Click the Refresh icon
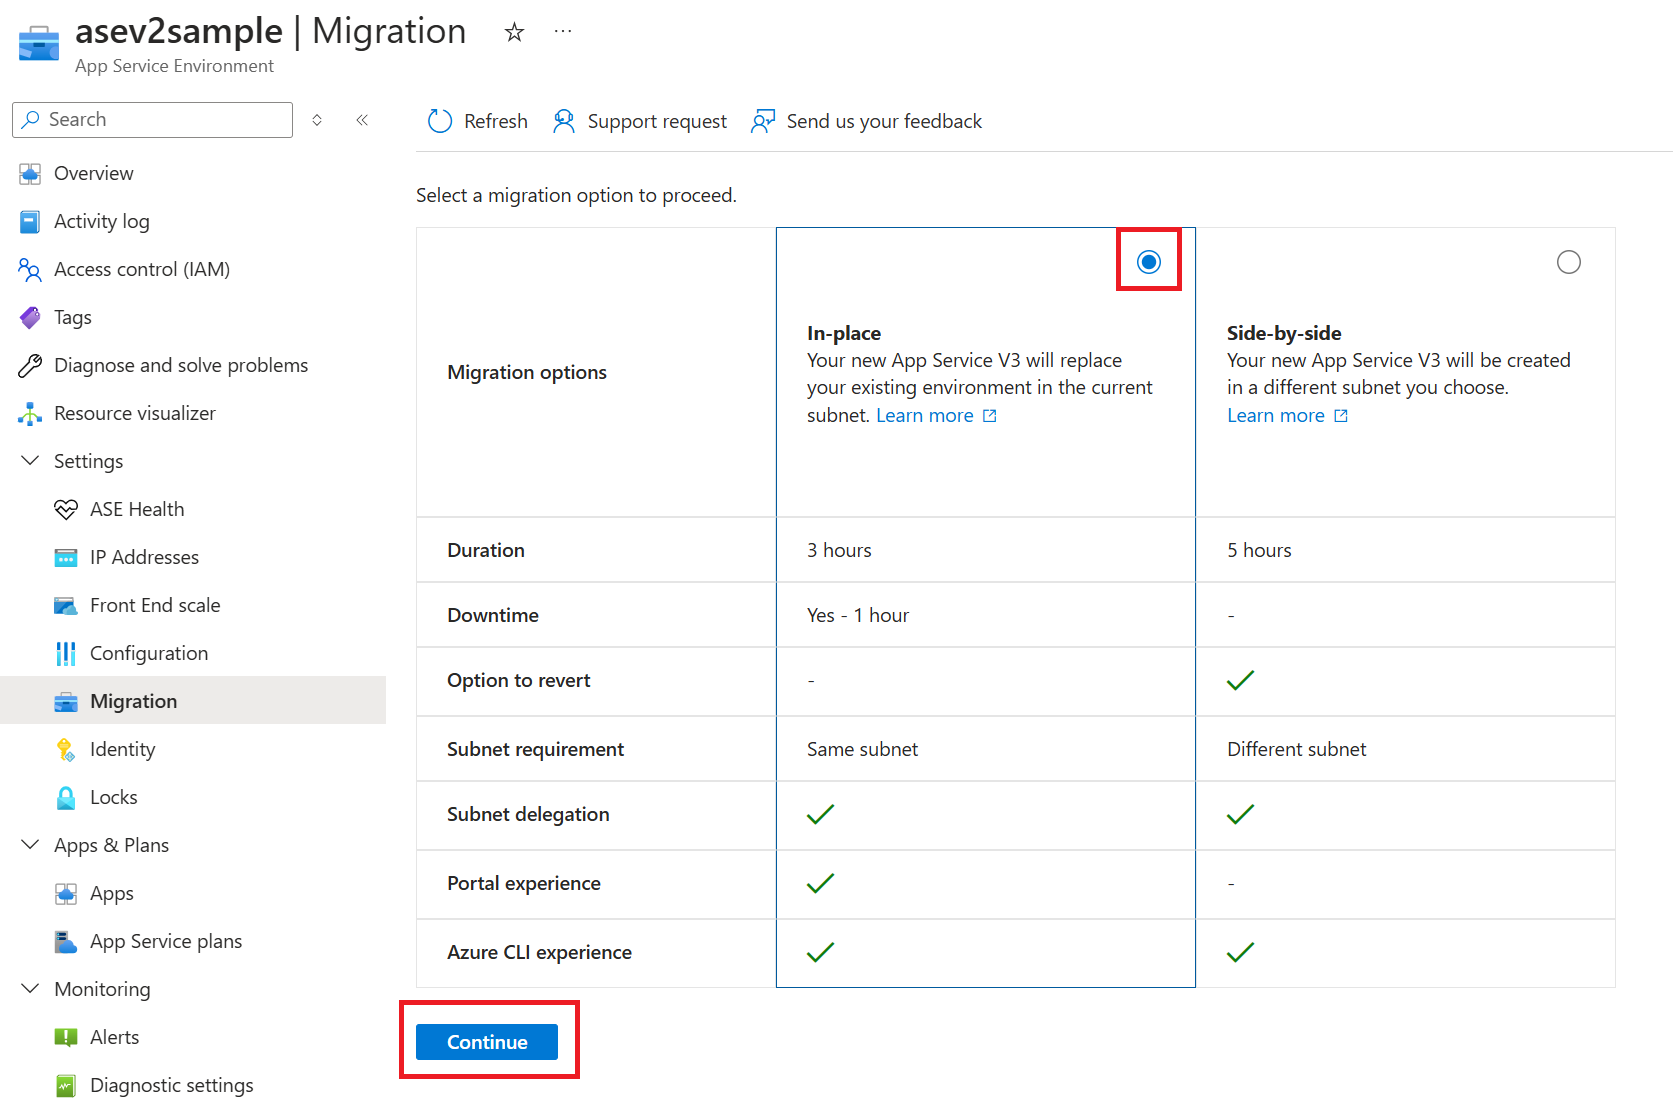The height and width of the screenshot is (1106, 1673). point(440,121)
